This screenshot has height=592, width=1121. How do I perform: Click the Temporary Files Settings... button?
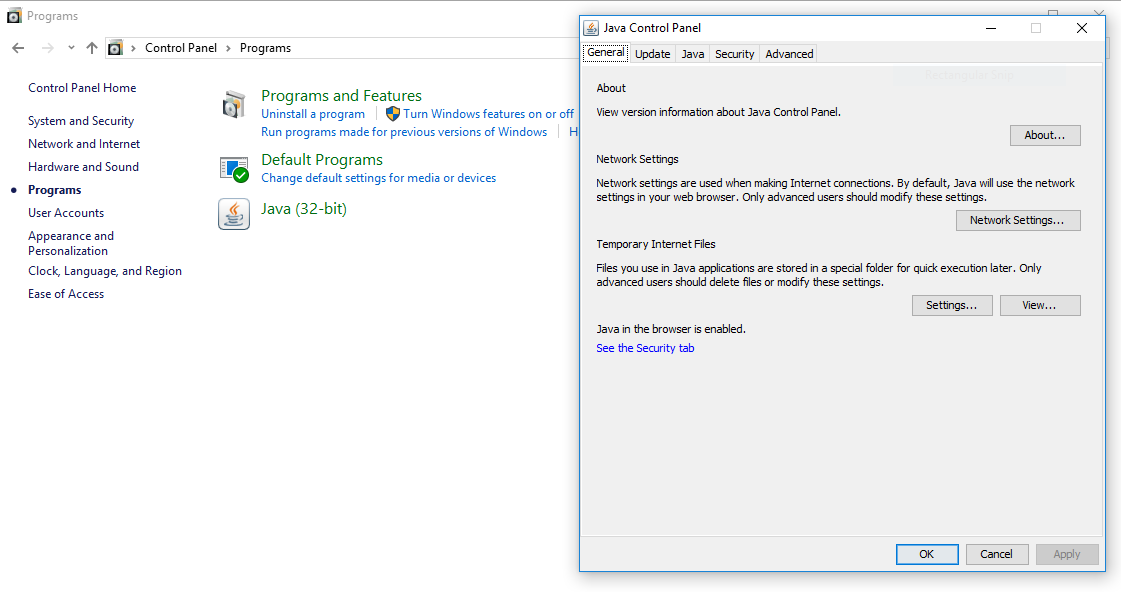952,305
